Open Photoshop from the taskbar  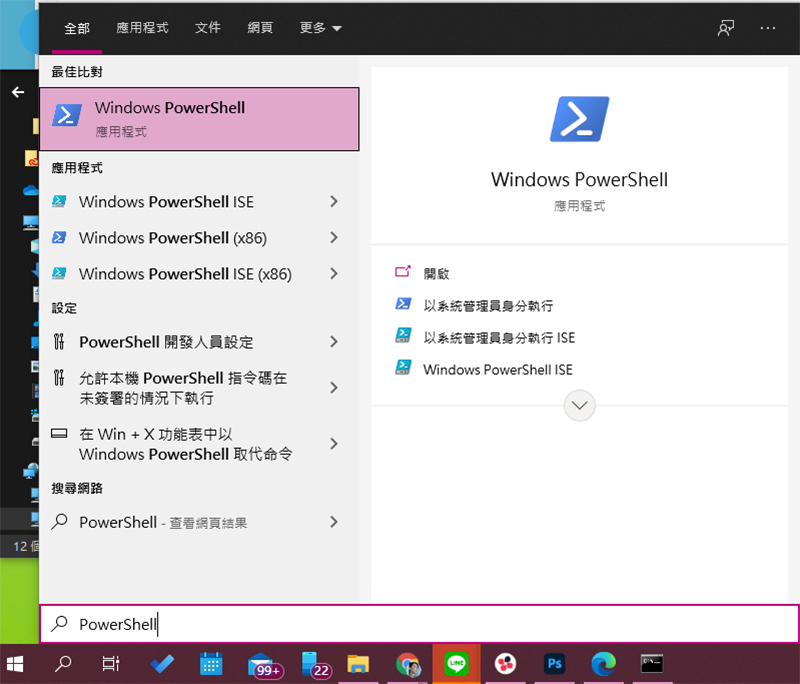click(x=554, y=664)
